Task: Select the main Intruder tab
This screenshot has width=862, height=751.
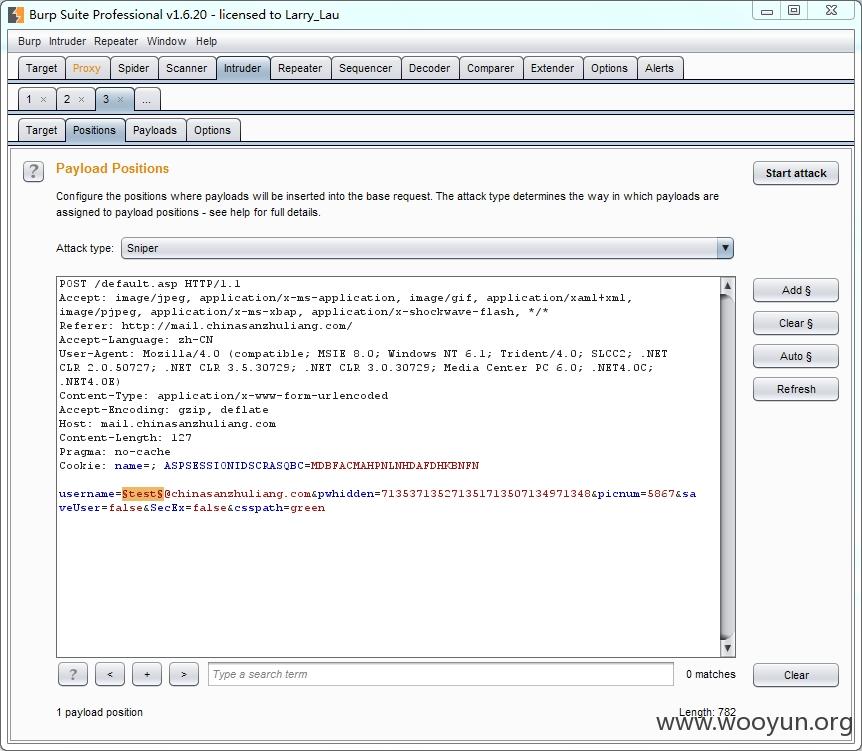Action: click(242, 68)
